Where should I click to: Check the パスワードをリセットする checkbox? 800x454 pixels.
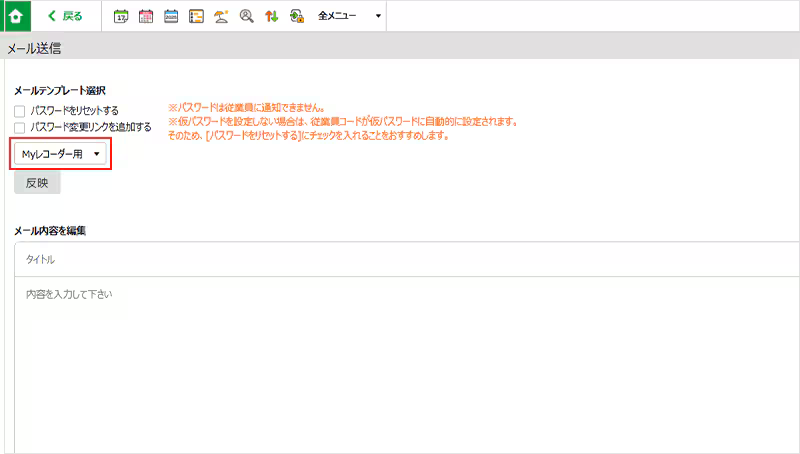tap(20, 111)
